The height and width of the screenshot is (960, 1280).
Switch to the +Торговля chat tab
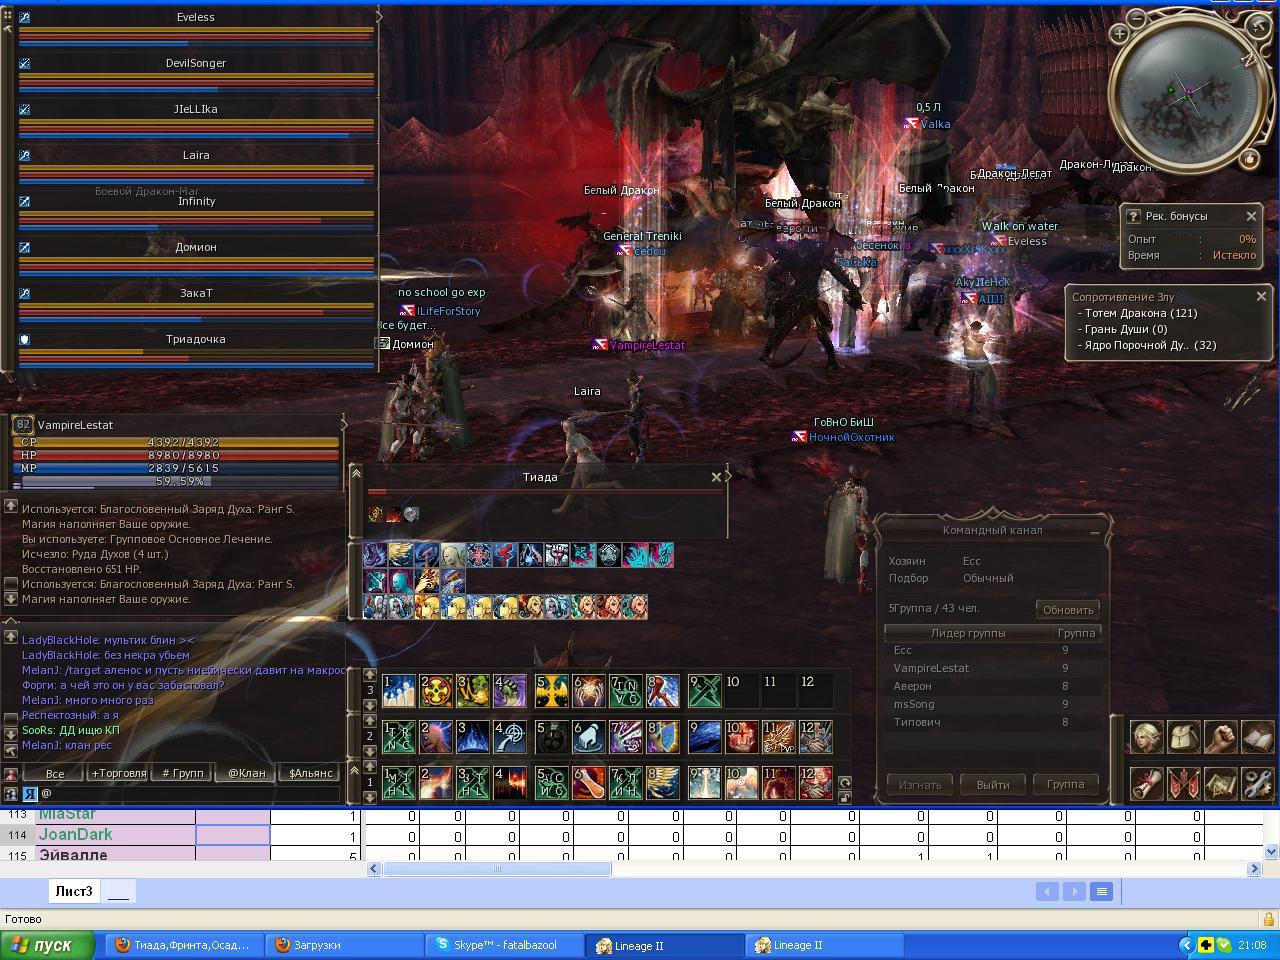click(x=119, y=773)
